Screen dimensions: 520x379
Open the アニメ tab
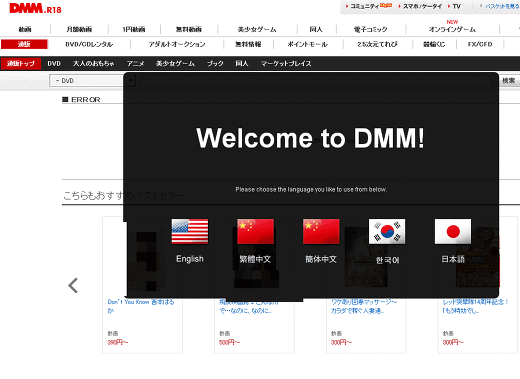tap(135, 63)
